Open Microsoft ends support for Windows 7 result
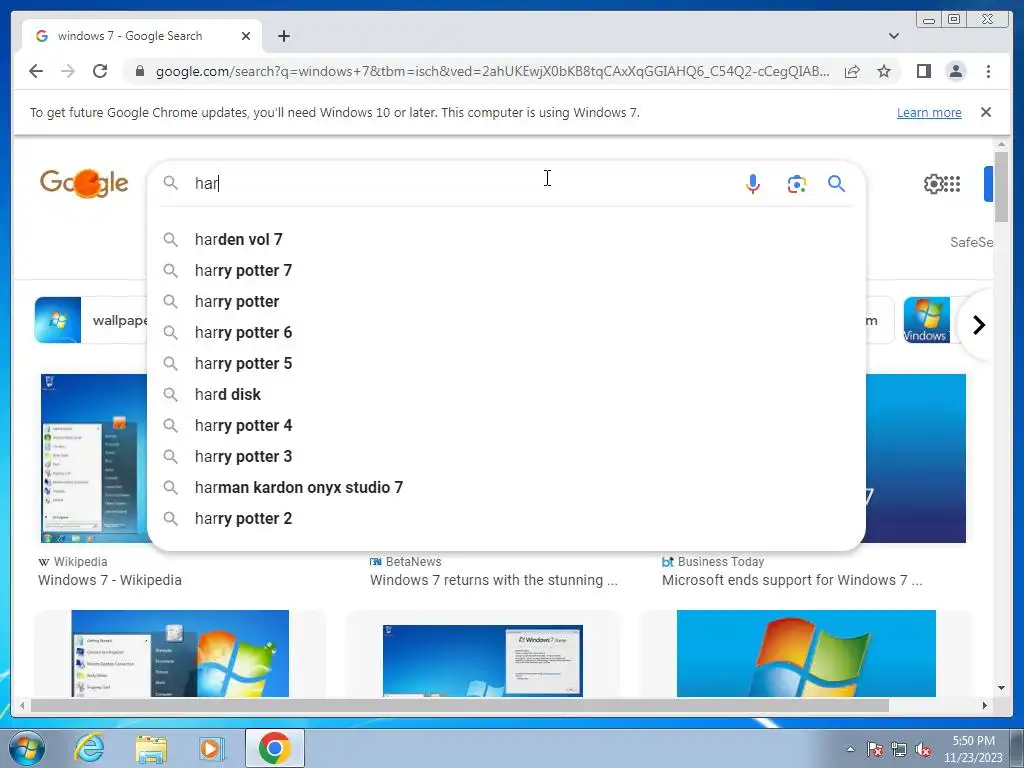Viewport: 1024px width, 768px height. click(792, 580)
